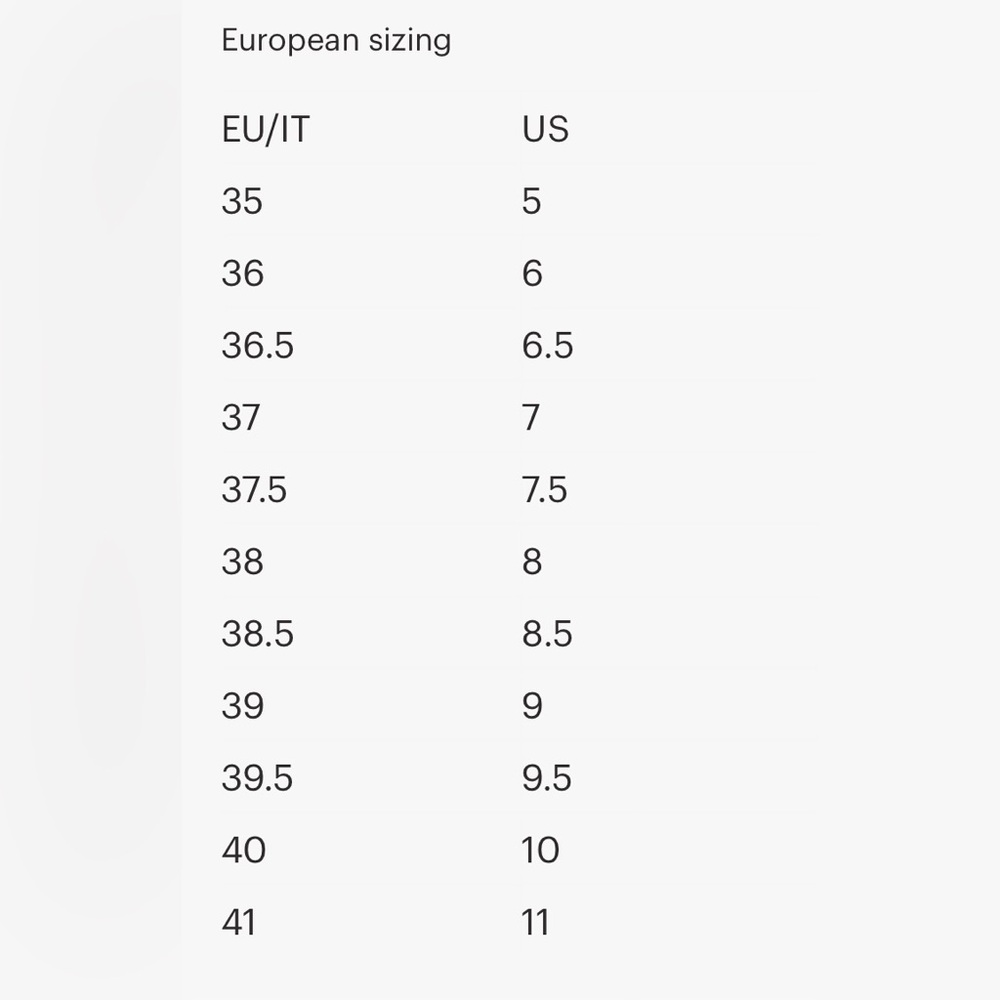Select the EU 36.5 value
Screen dimensions: 1000x1000
click(257, 345)
